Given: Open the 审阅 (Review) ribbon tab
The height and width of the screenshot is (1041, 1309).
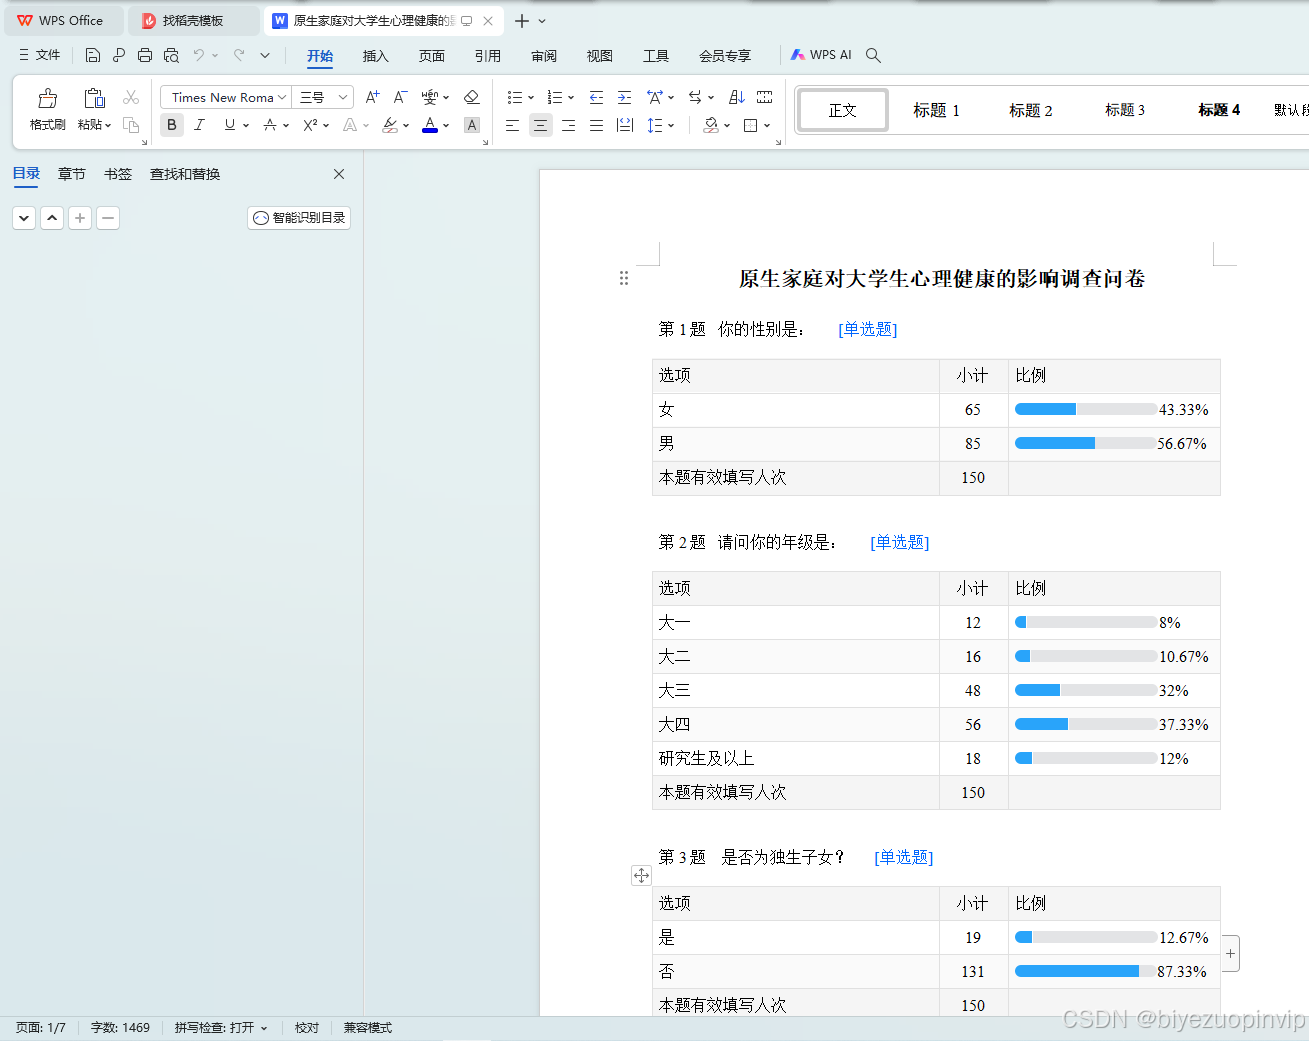Looking at the screenshot, I should 543,56.
